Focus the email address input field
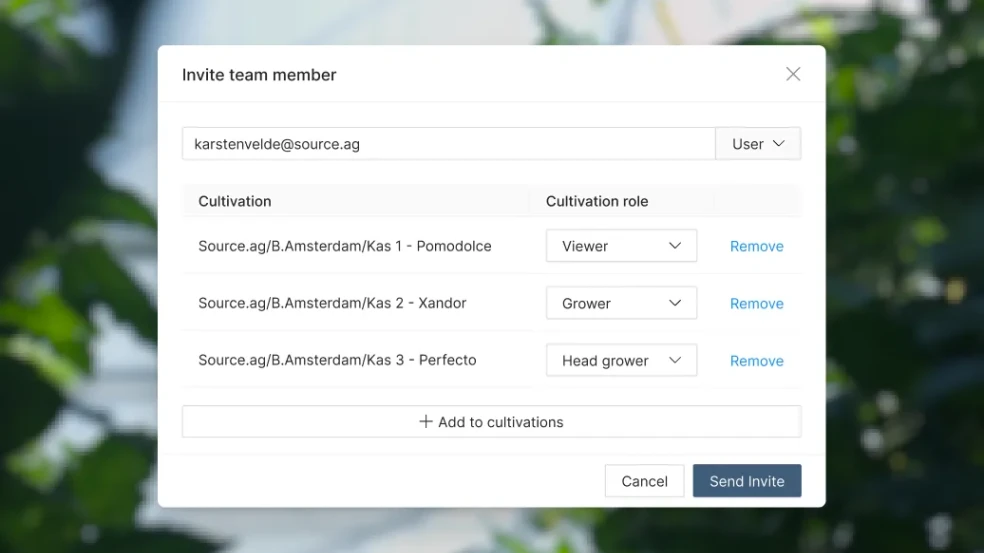984x553 pixels. click(x=448, y=144)
